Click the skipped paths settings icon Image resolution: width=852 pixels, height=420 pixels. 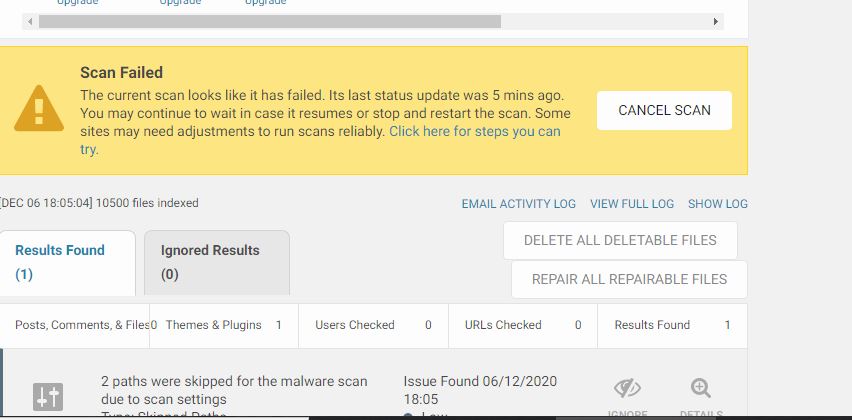[48, 397]
